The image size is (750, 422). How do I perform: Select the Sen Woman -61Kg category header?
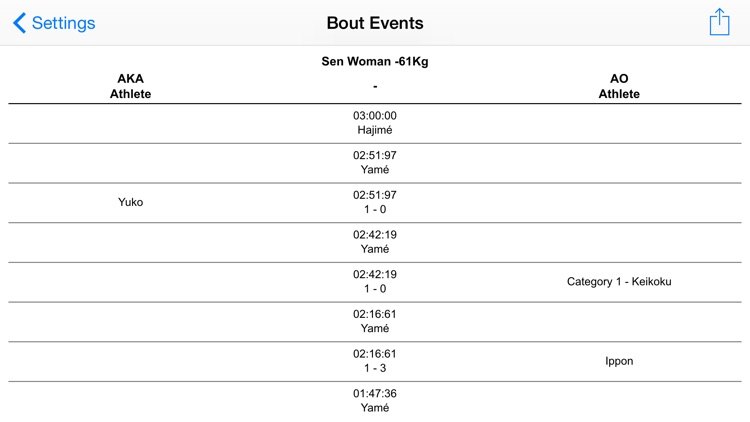pos(375,62)
